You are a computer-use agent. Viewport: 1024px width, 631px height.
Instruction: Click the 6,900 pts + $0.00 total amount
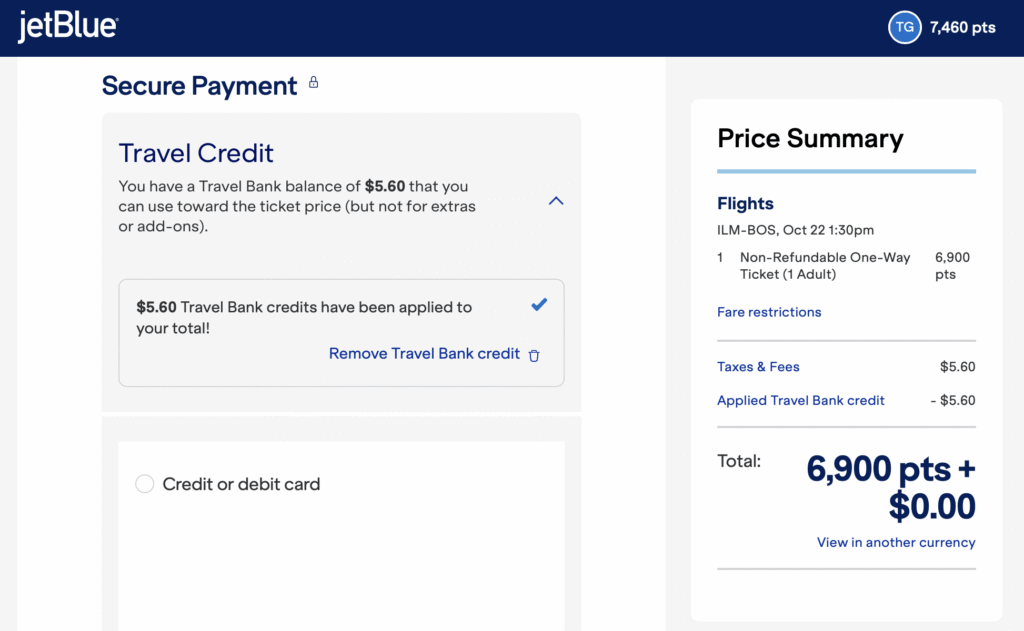[x=890, y=487]
